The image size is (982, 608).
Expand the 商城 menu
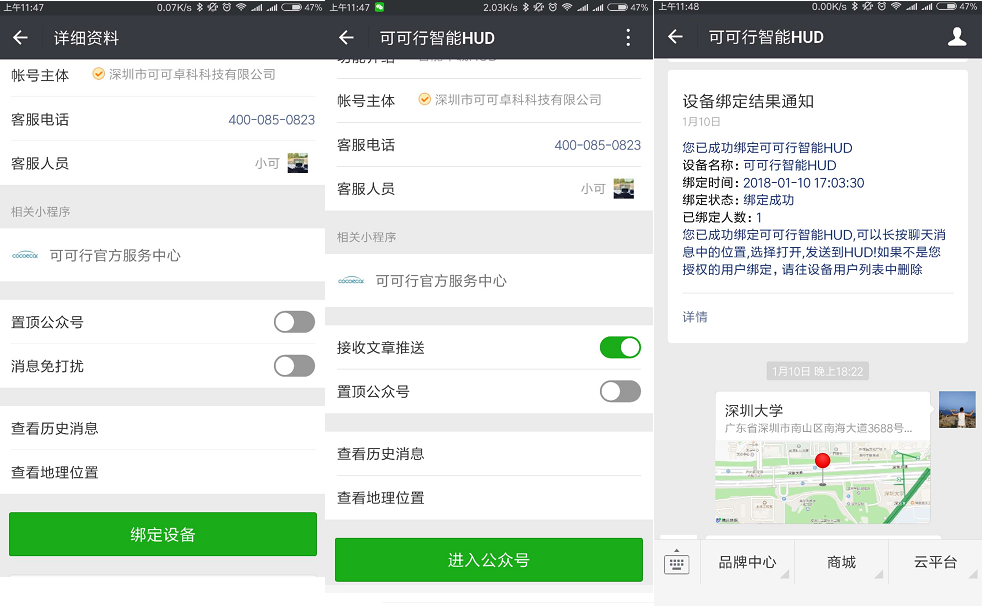[x=841, y=562]
